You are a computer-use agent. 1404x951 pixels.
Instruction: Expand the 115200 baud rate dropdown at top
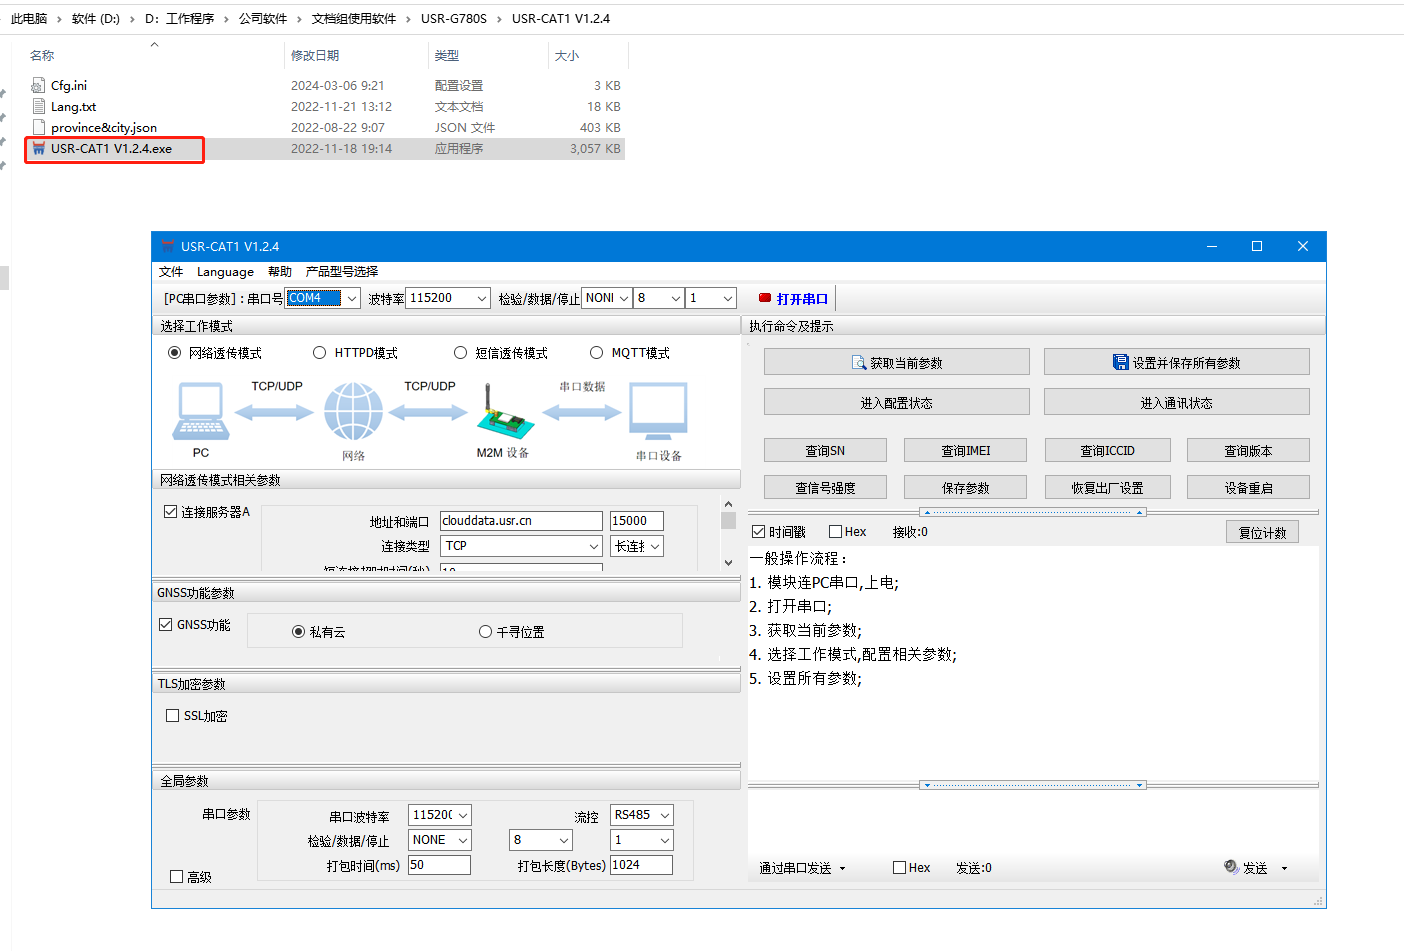tap(481, 298)
